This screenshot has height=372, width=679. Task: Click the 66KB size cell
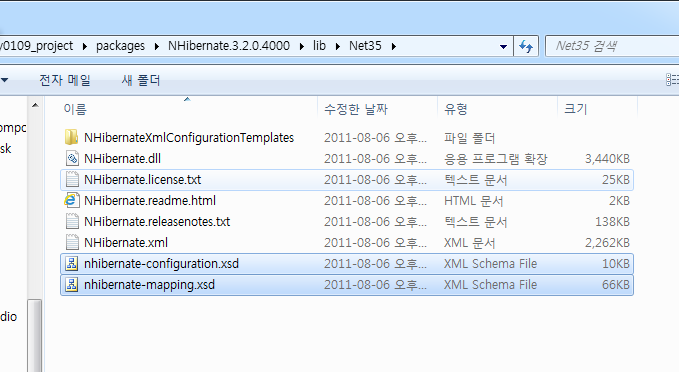pyautogui.click(x=615, y=285)
